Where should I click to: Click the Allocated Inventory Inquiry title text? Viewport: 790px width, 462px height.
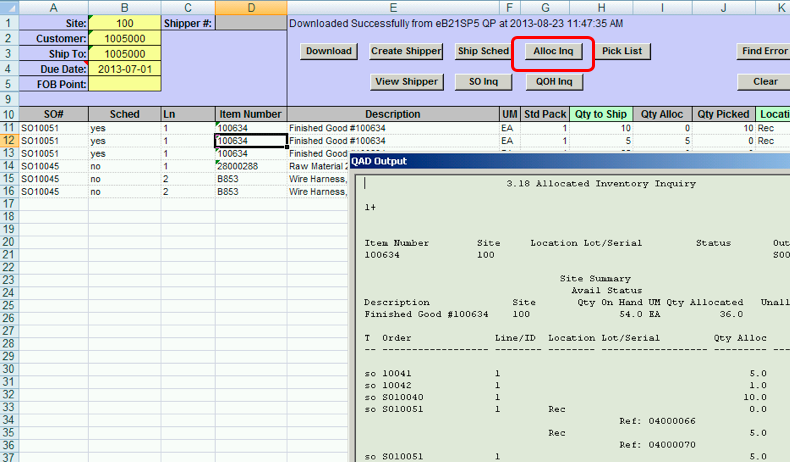tap(601, 183)
